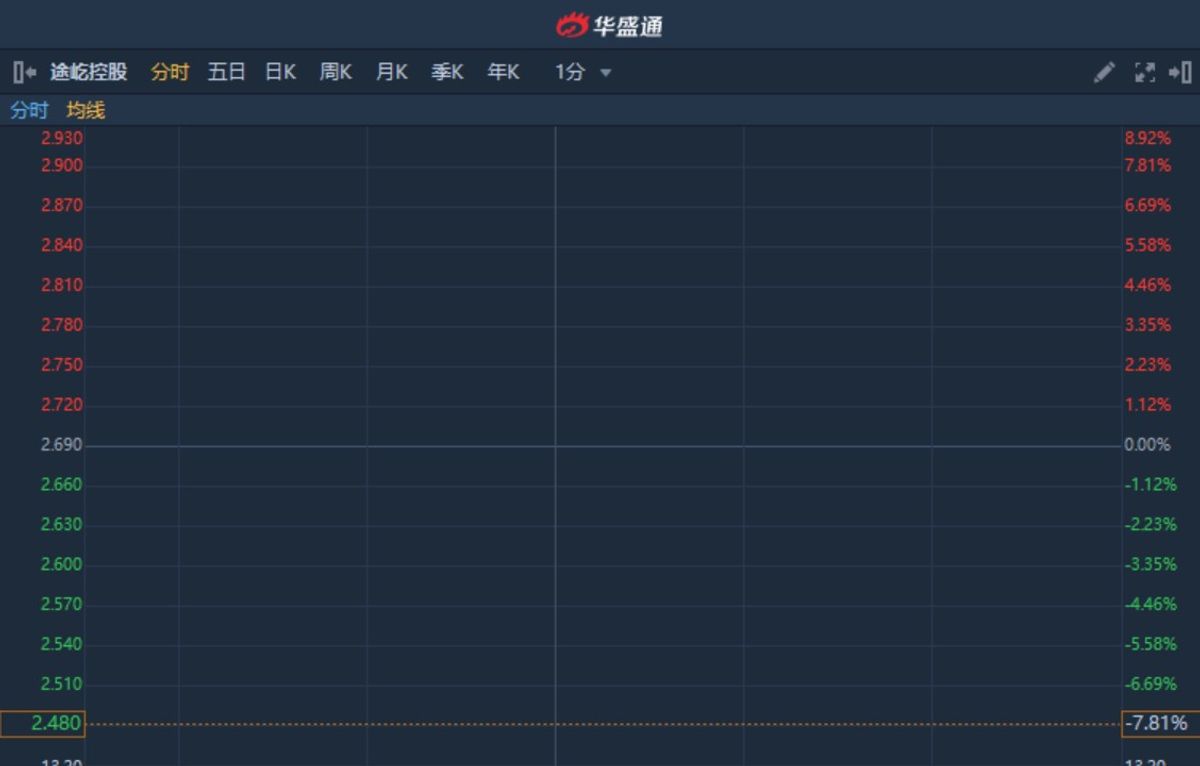Click the 2.630 price axis label

point(62,525)
